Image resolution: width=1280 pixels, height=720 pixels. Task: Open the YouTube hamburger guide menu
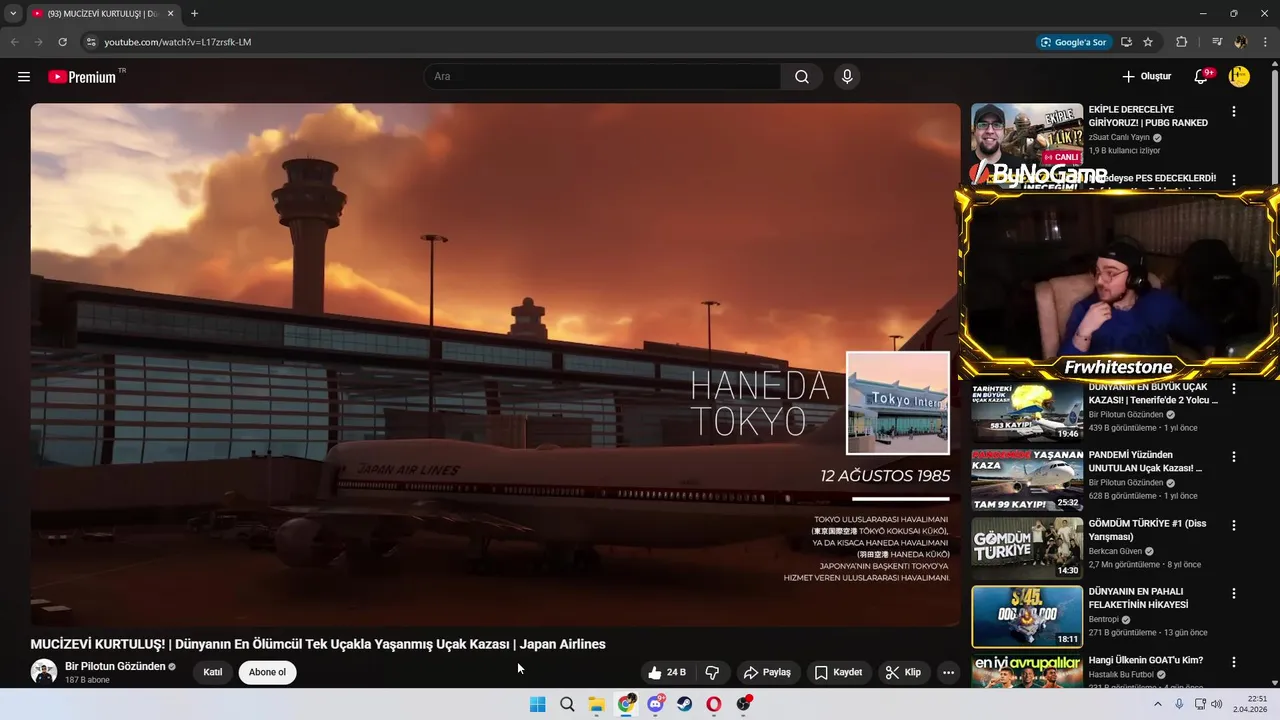point(24,77)
